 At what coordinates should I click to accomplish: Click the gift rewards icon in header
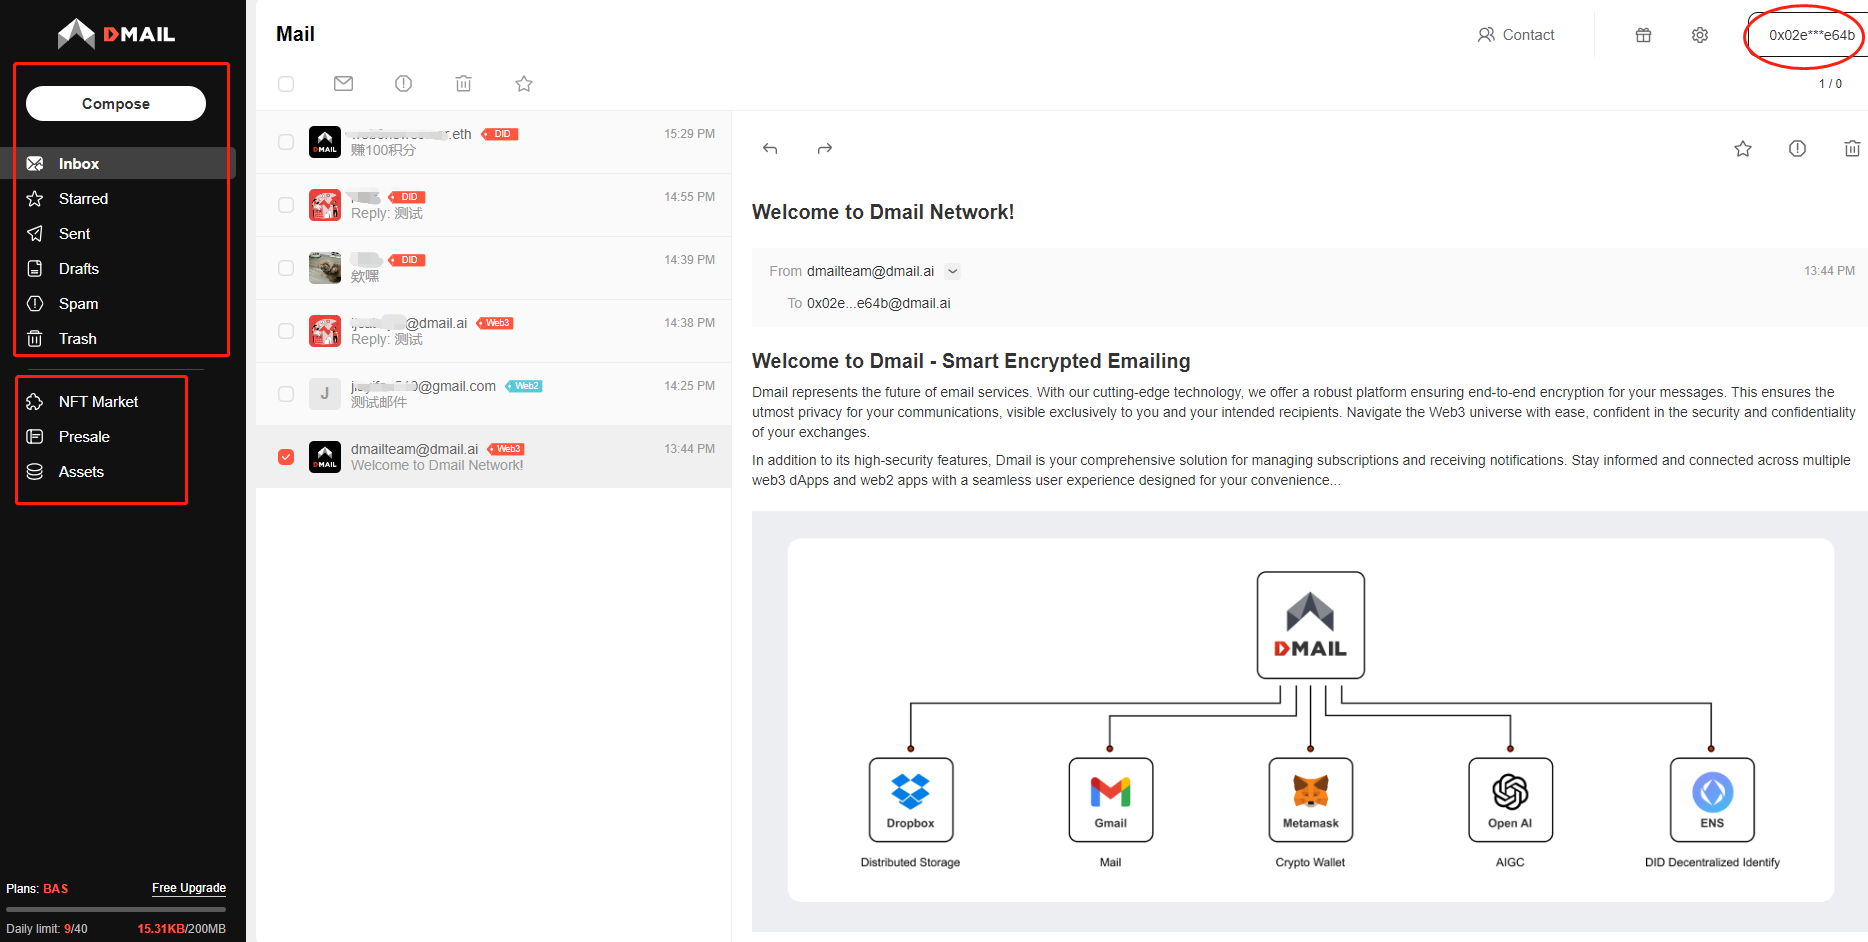pos(1643,35)
